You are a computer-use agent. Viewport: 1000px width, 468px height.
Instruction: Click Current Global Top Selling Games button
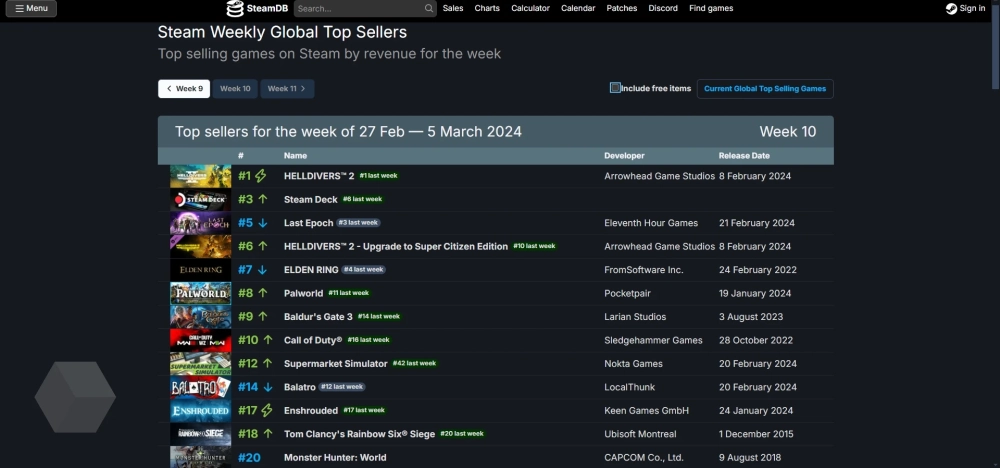[x=765, y=89]
